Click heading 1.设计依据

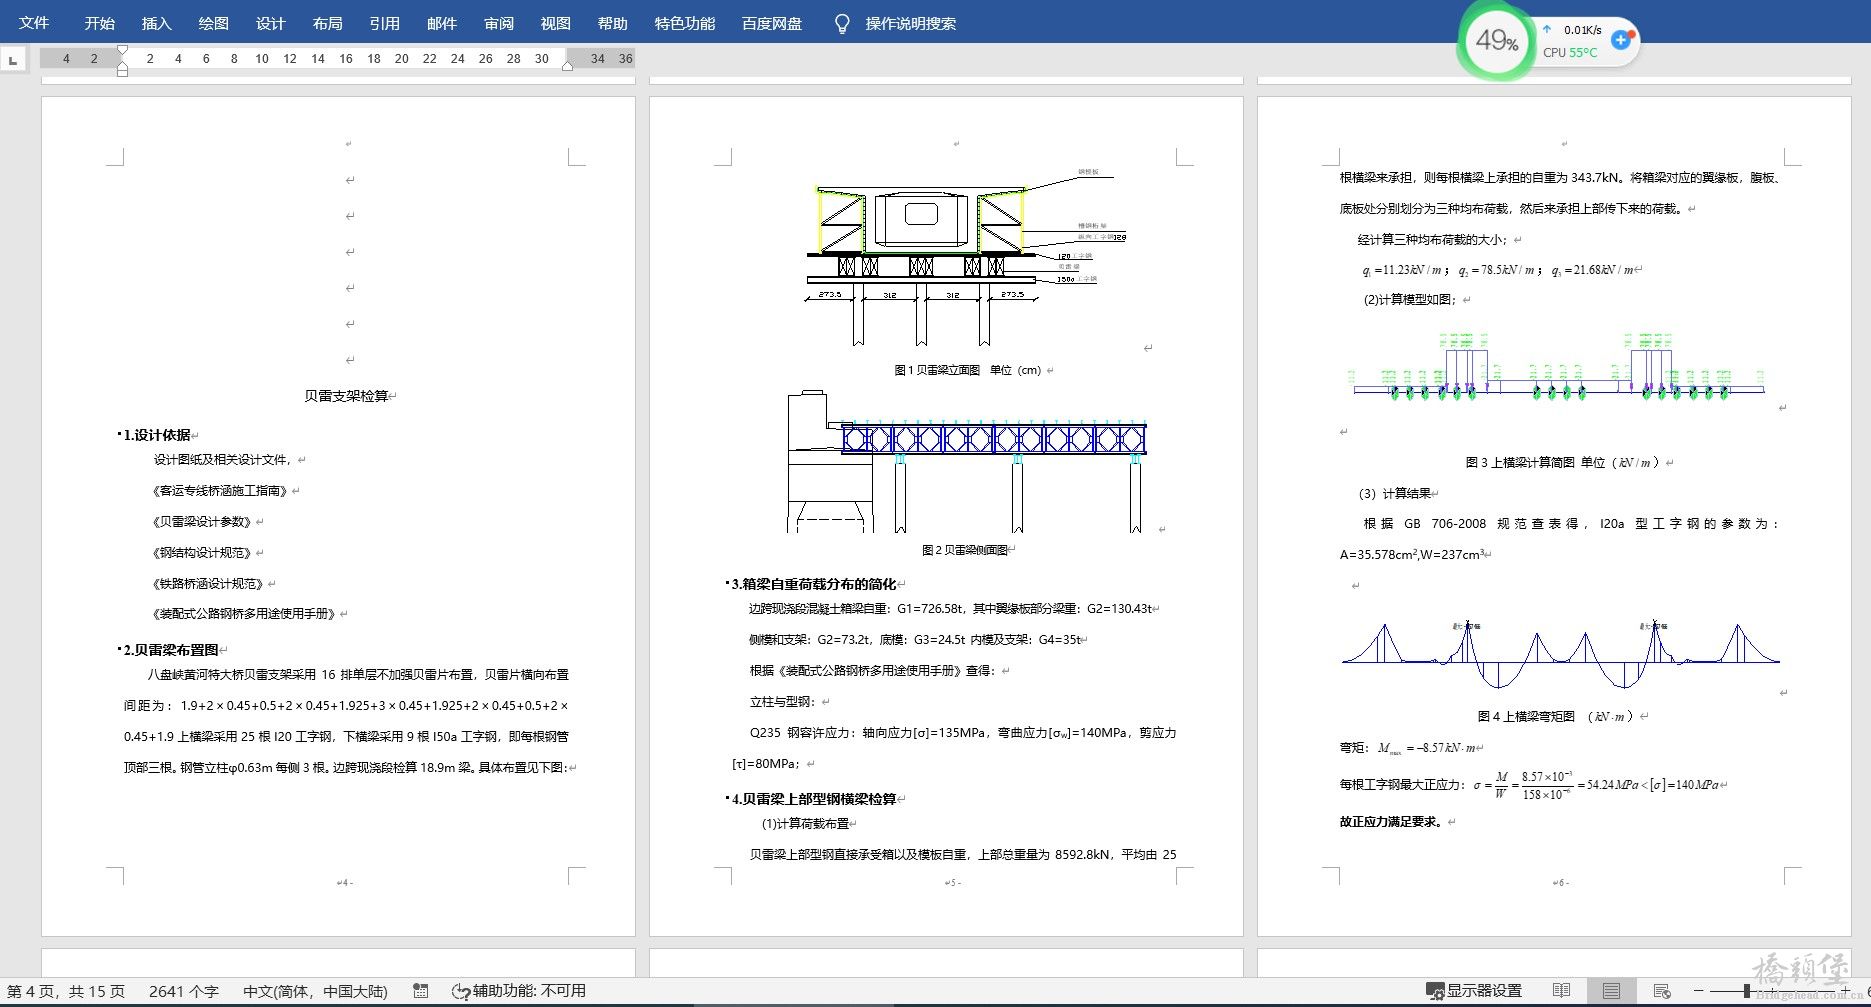[x=156, y=435]
